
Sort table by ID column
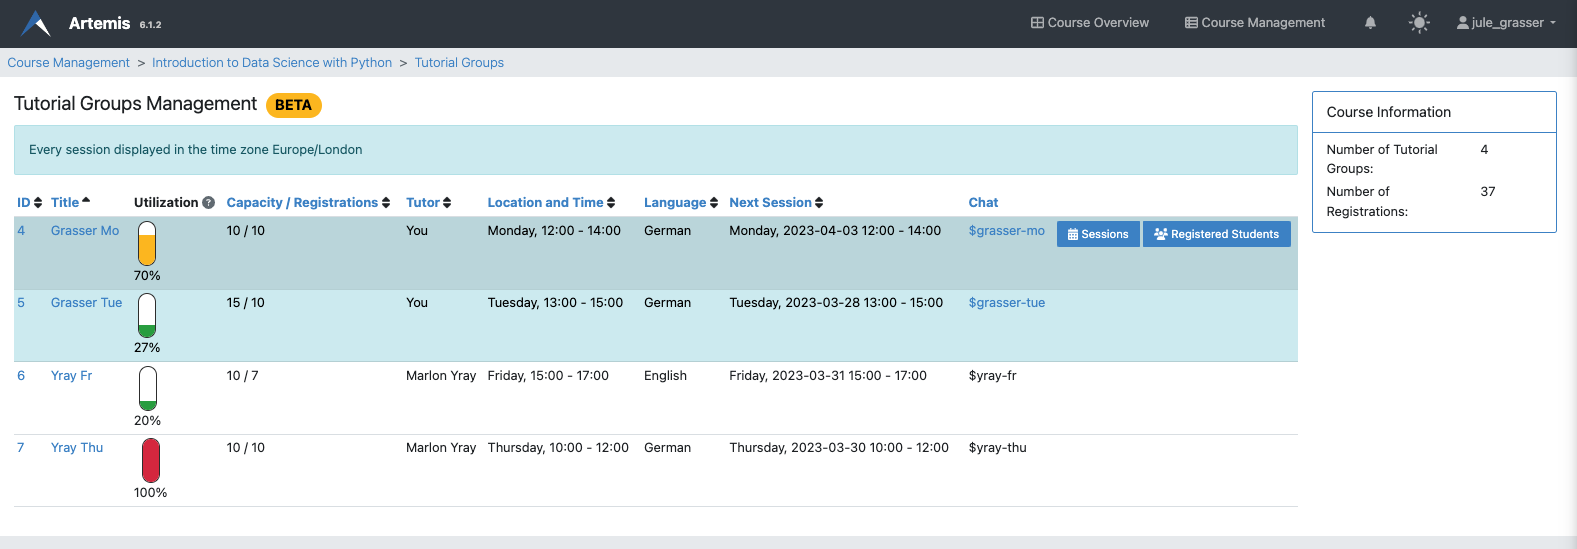(29, 203)
